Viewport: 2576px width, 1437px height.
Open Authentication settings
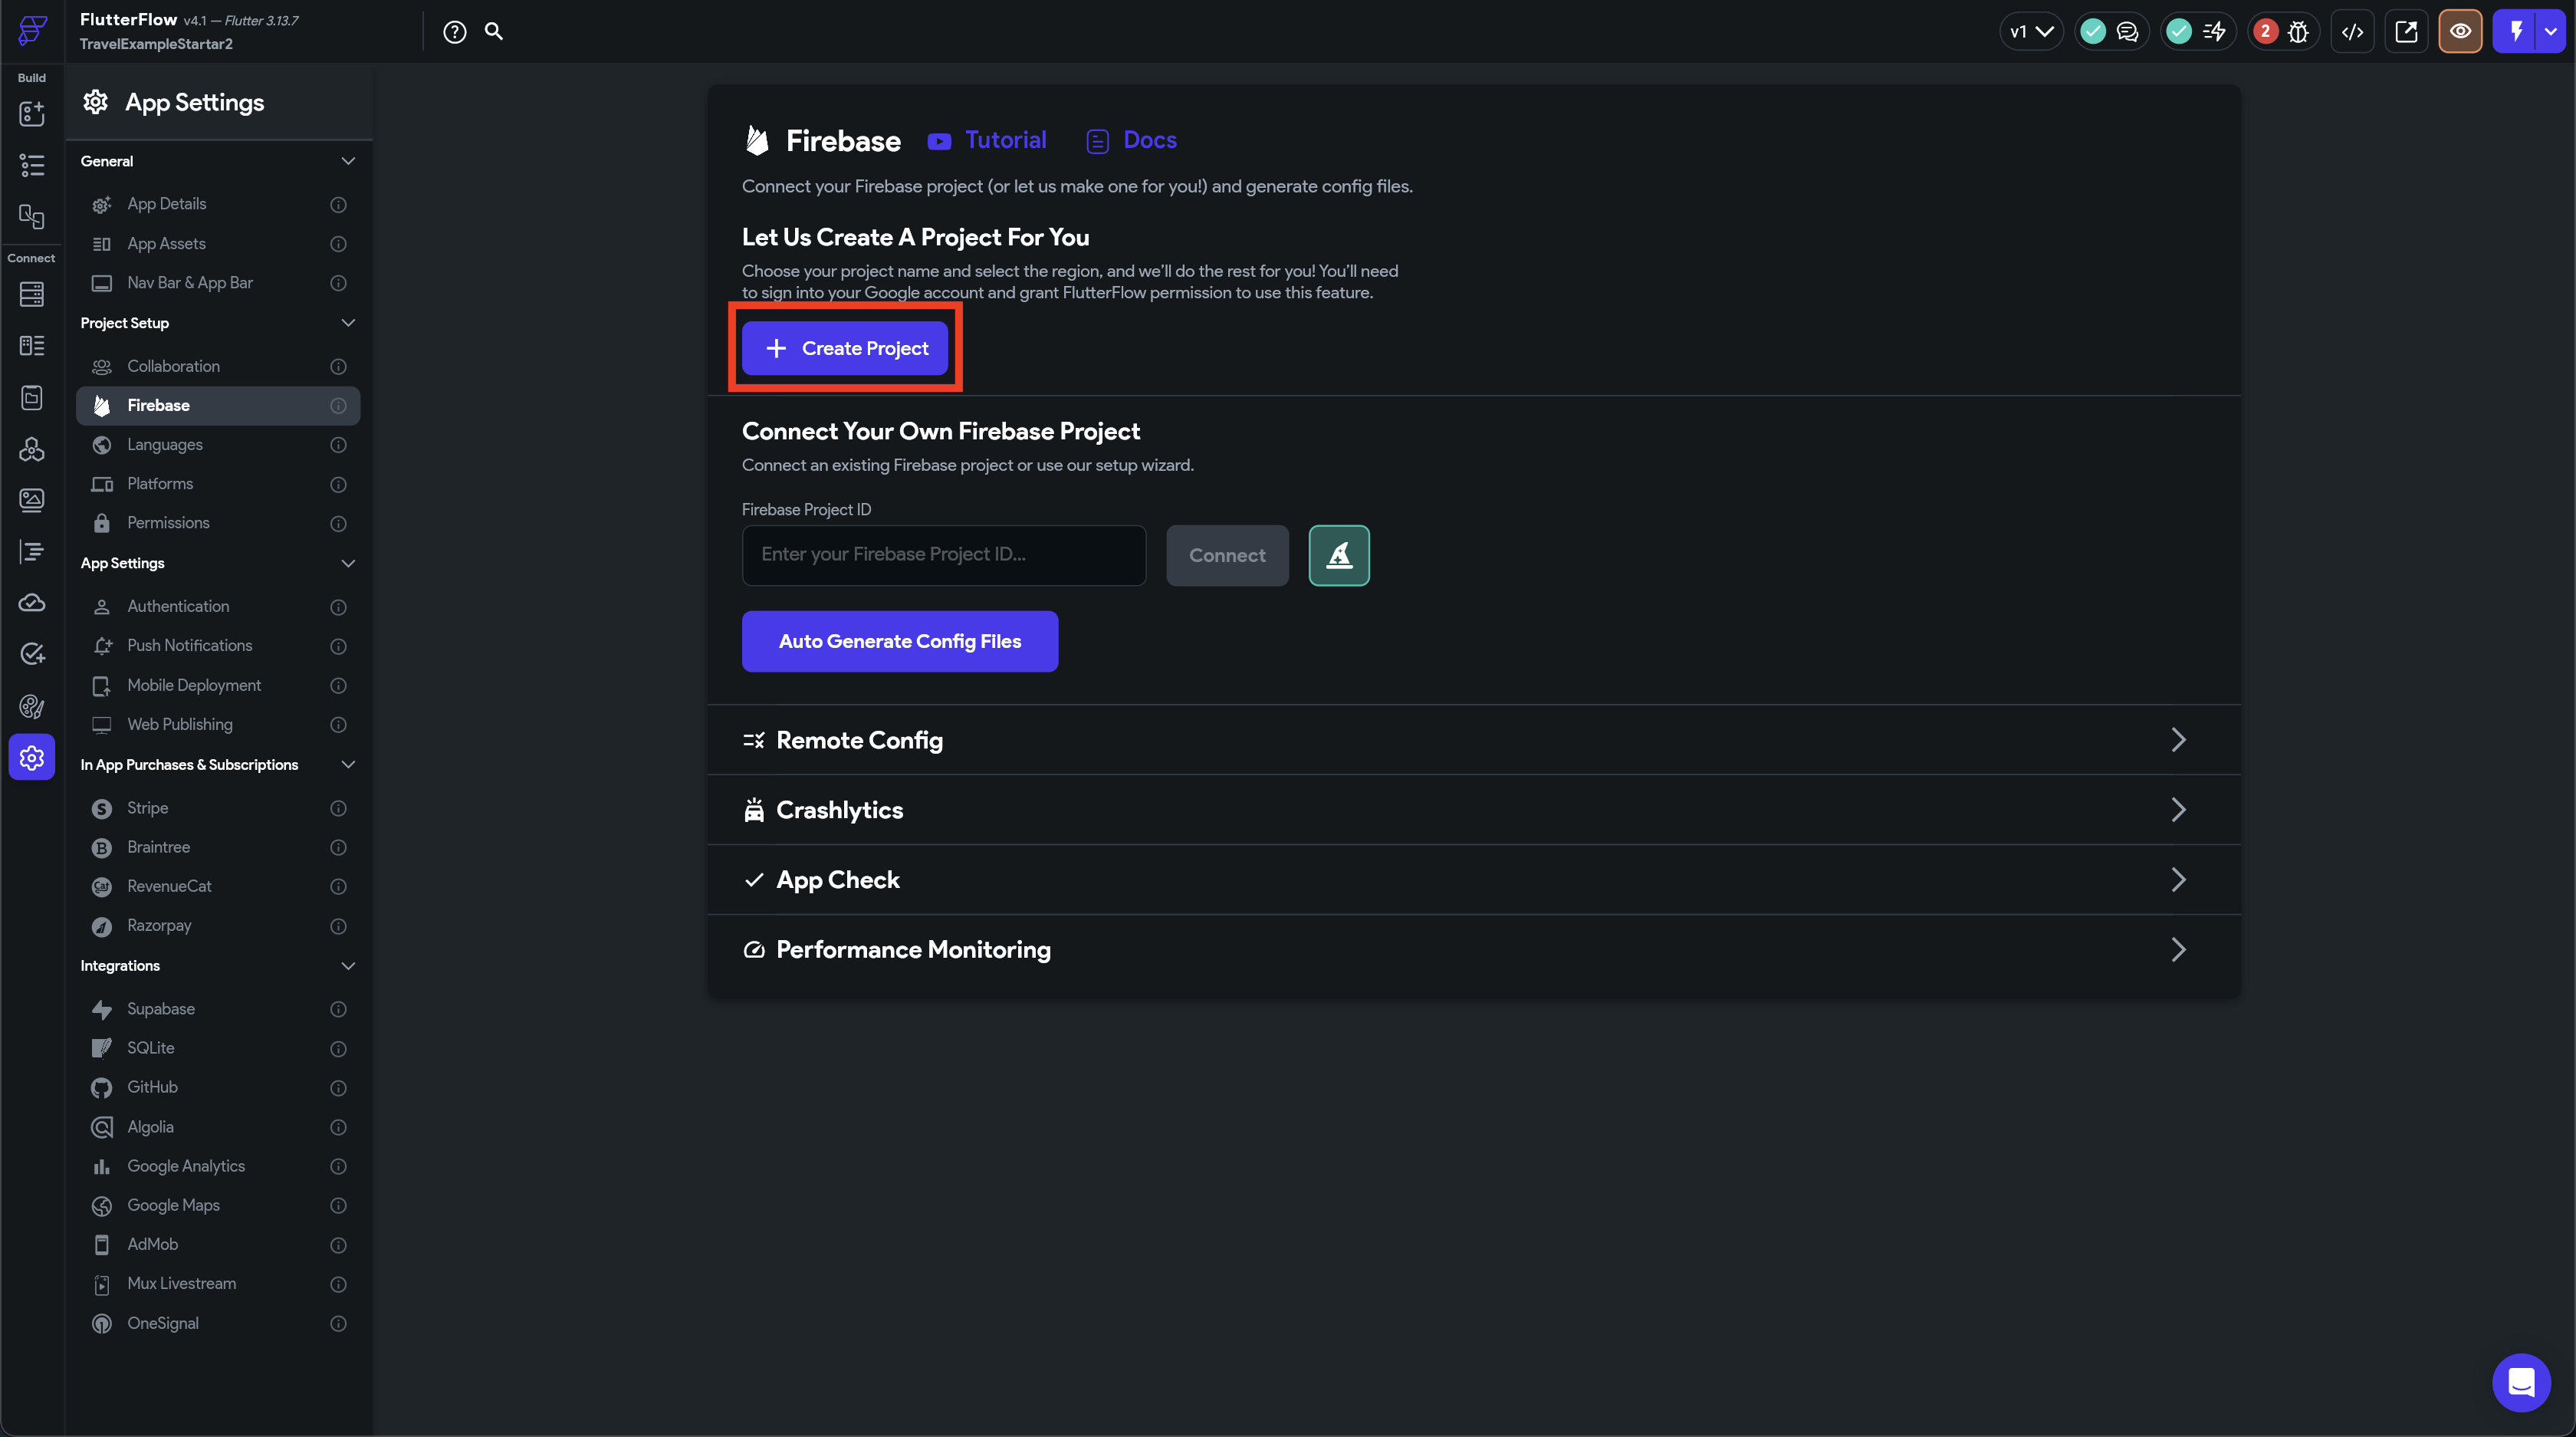[178, 606]
